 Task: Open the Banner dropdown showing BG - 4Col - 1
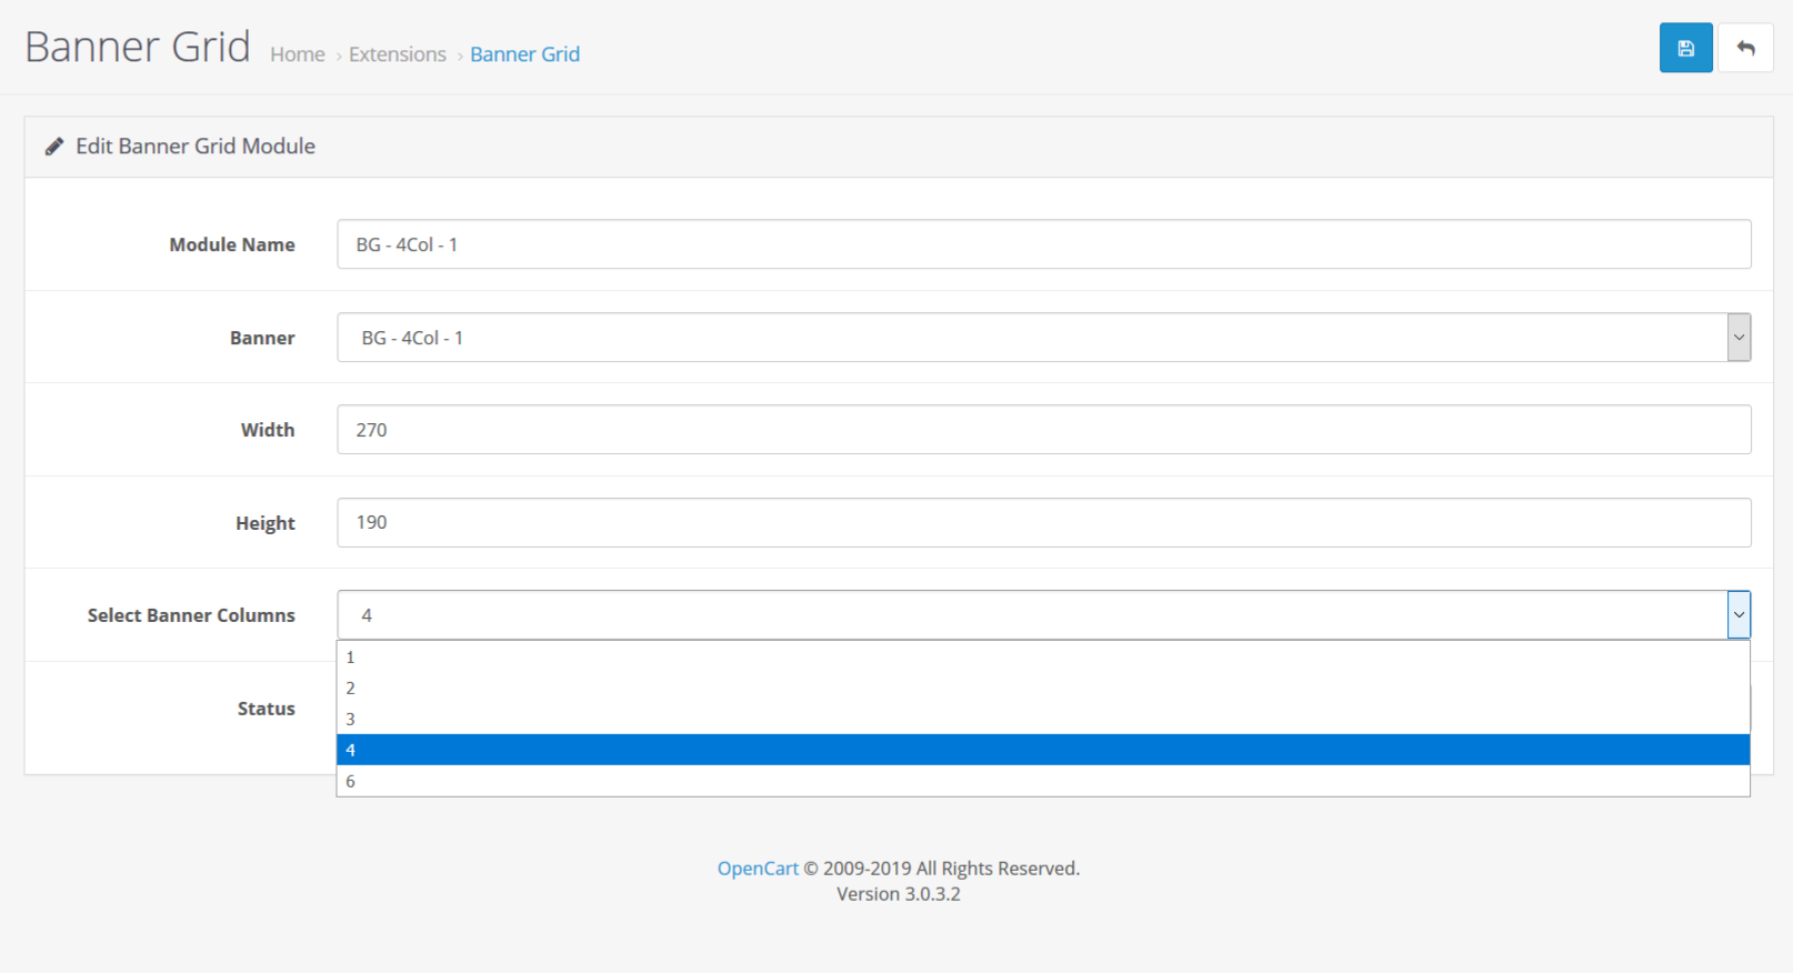click(x=1044, y=337)
